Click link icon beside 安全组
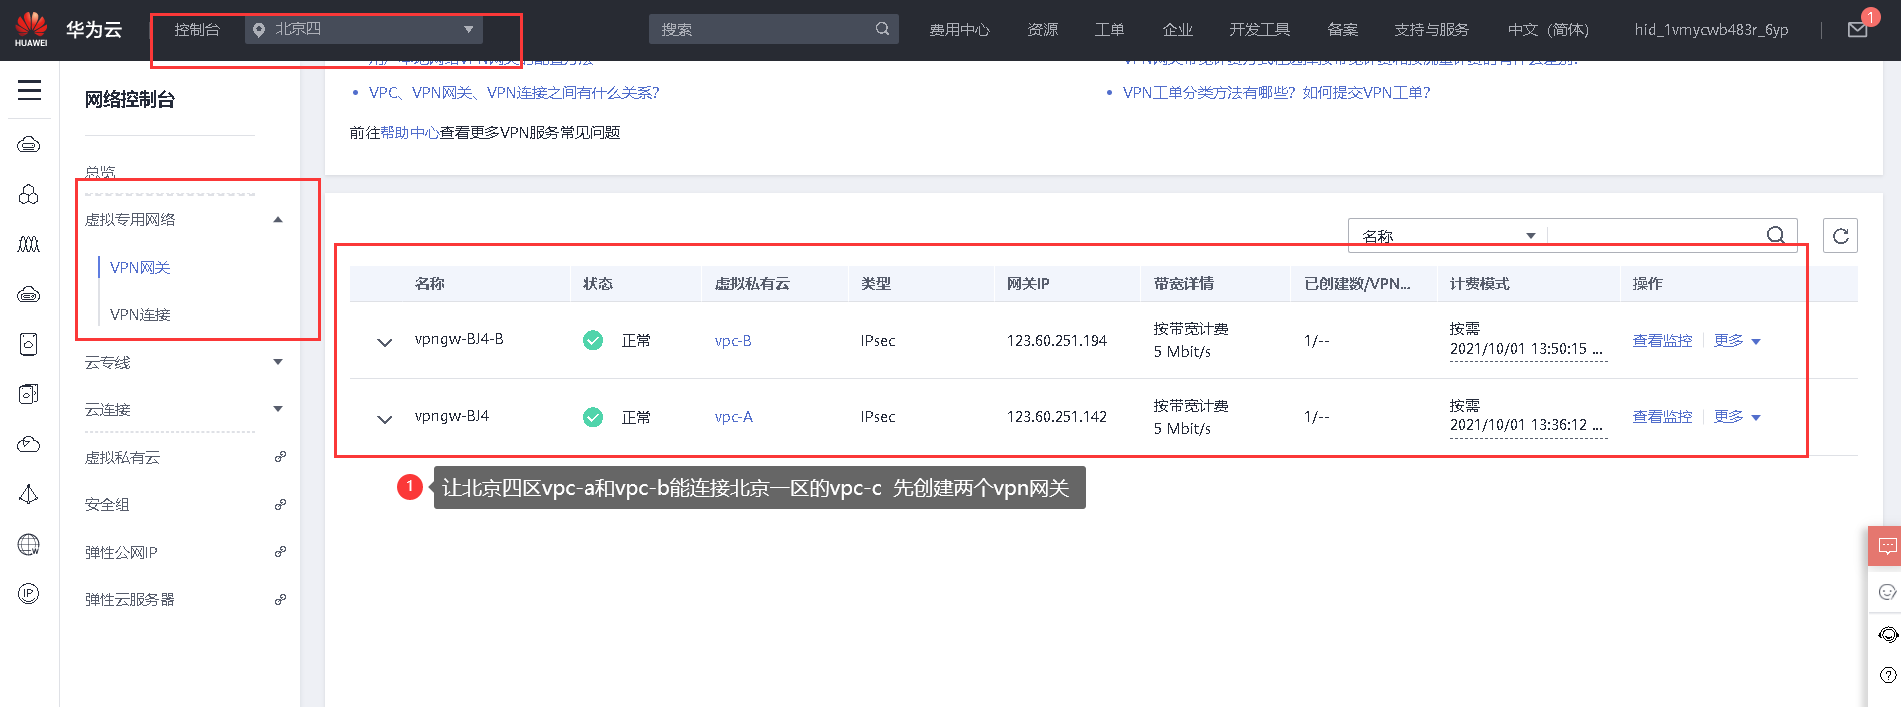1901x707 pixels. pyautogui.click(x=280, y=505)
